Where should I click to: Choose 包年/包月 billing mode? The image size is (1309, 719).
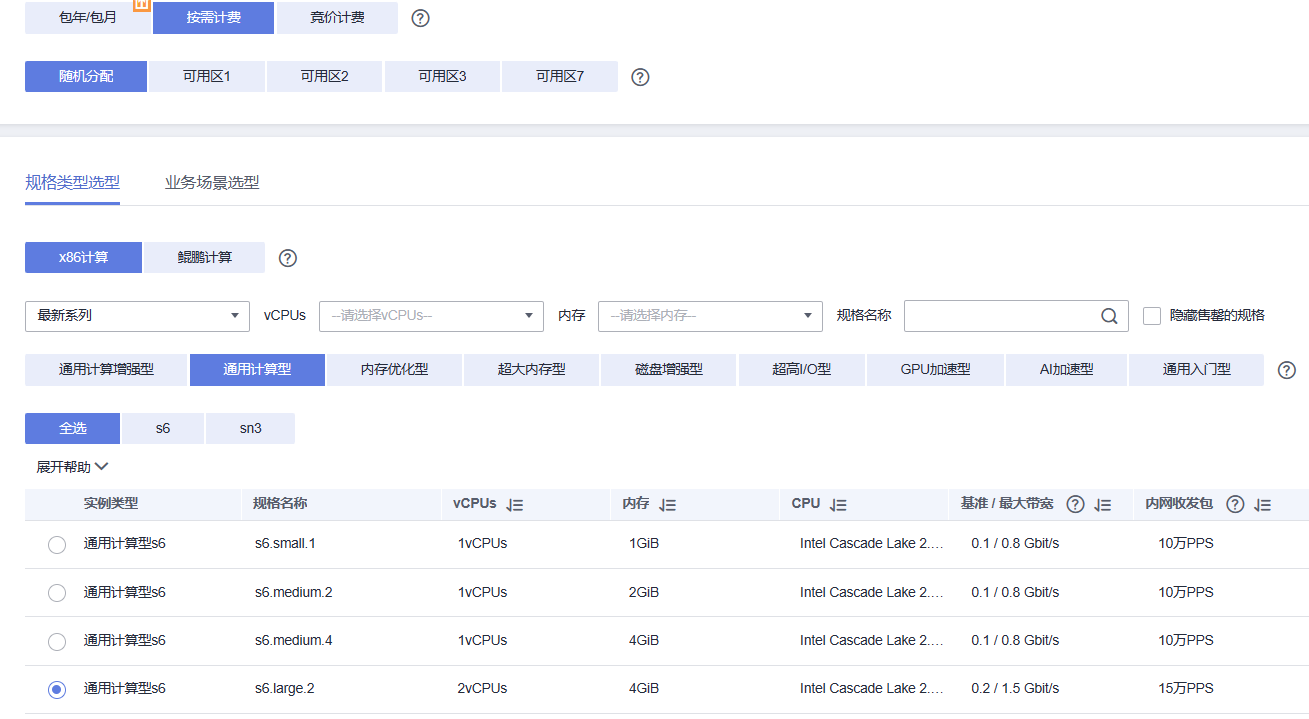[88, 18]
